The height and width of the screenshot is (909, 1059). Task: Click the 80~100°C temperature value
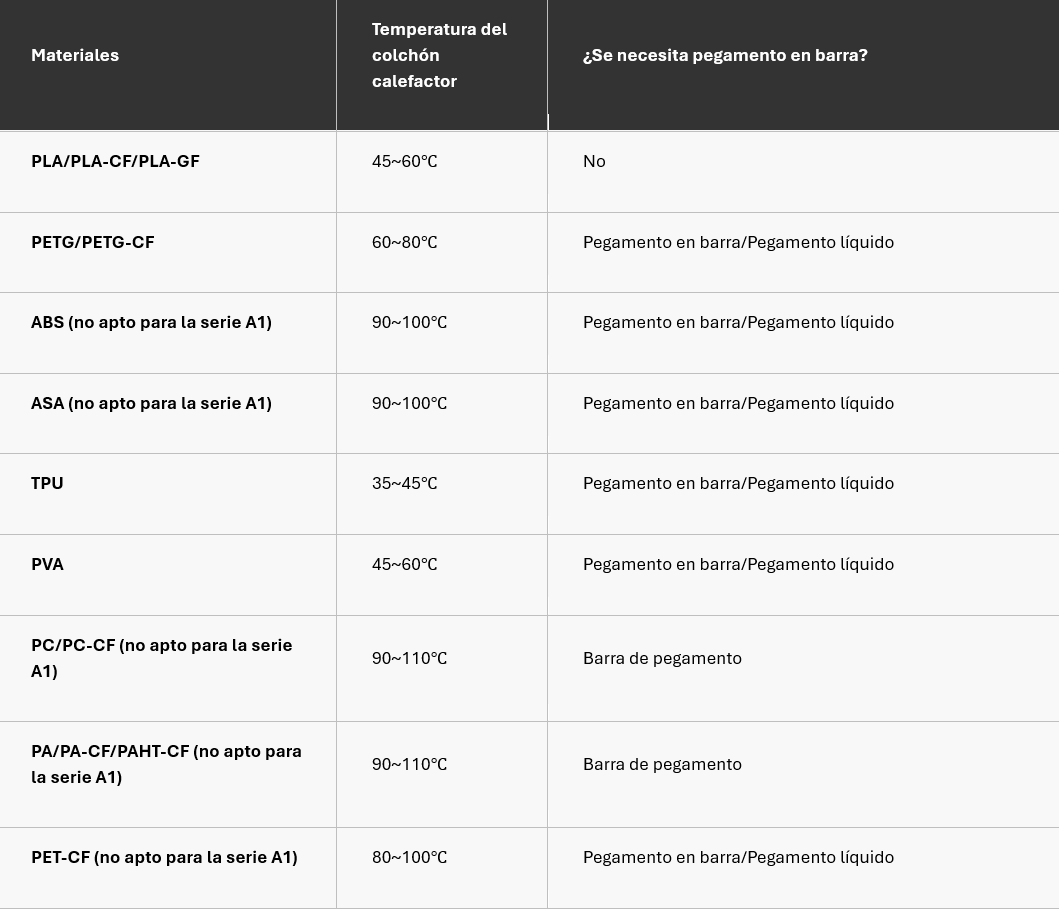(x=409, y=857)
